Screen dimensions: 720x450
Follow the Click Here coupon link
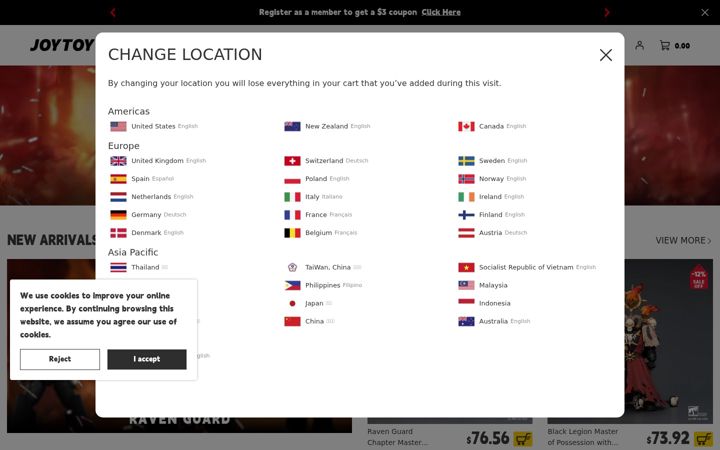441,12
